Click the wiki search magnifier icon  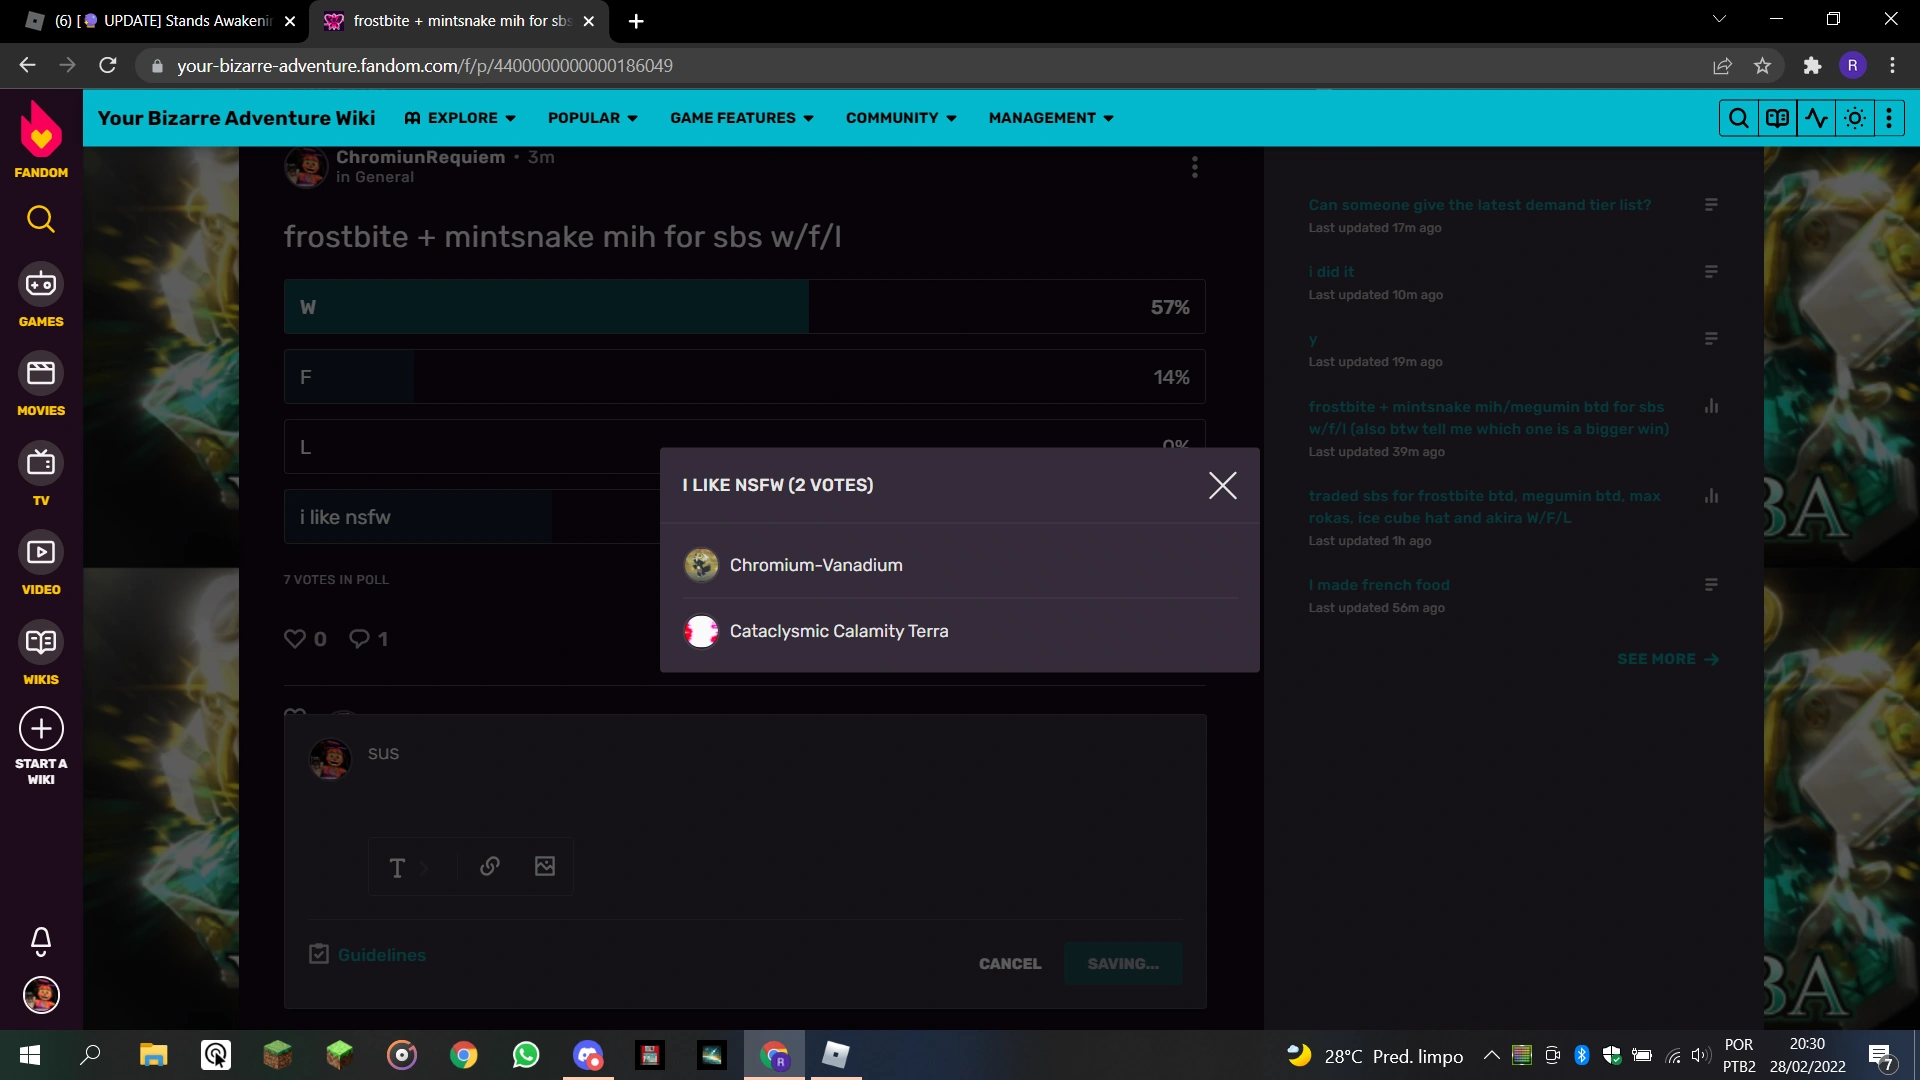(1738, 118)
